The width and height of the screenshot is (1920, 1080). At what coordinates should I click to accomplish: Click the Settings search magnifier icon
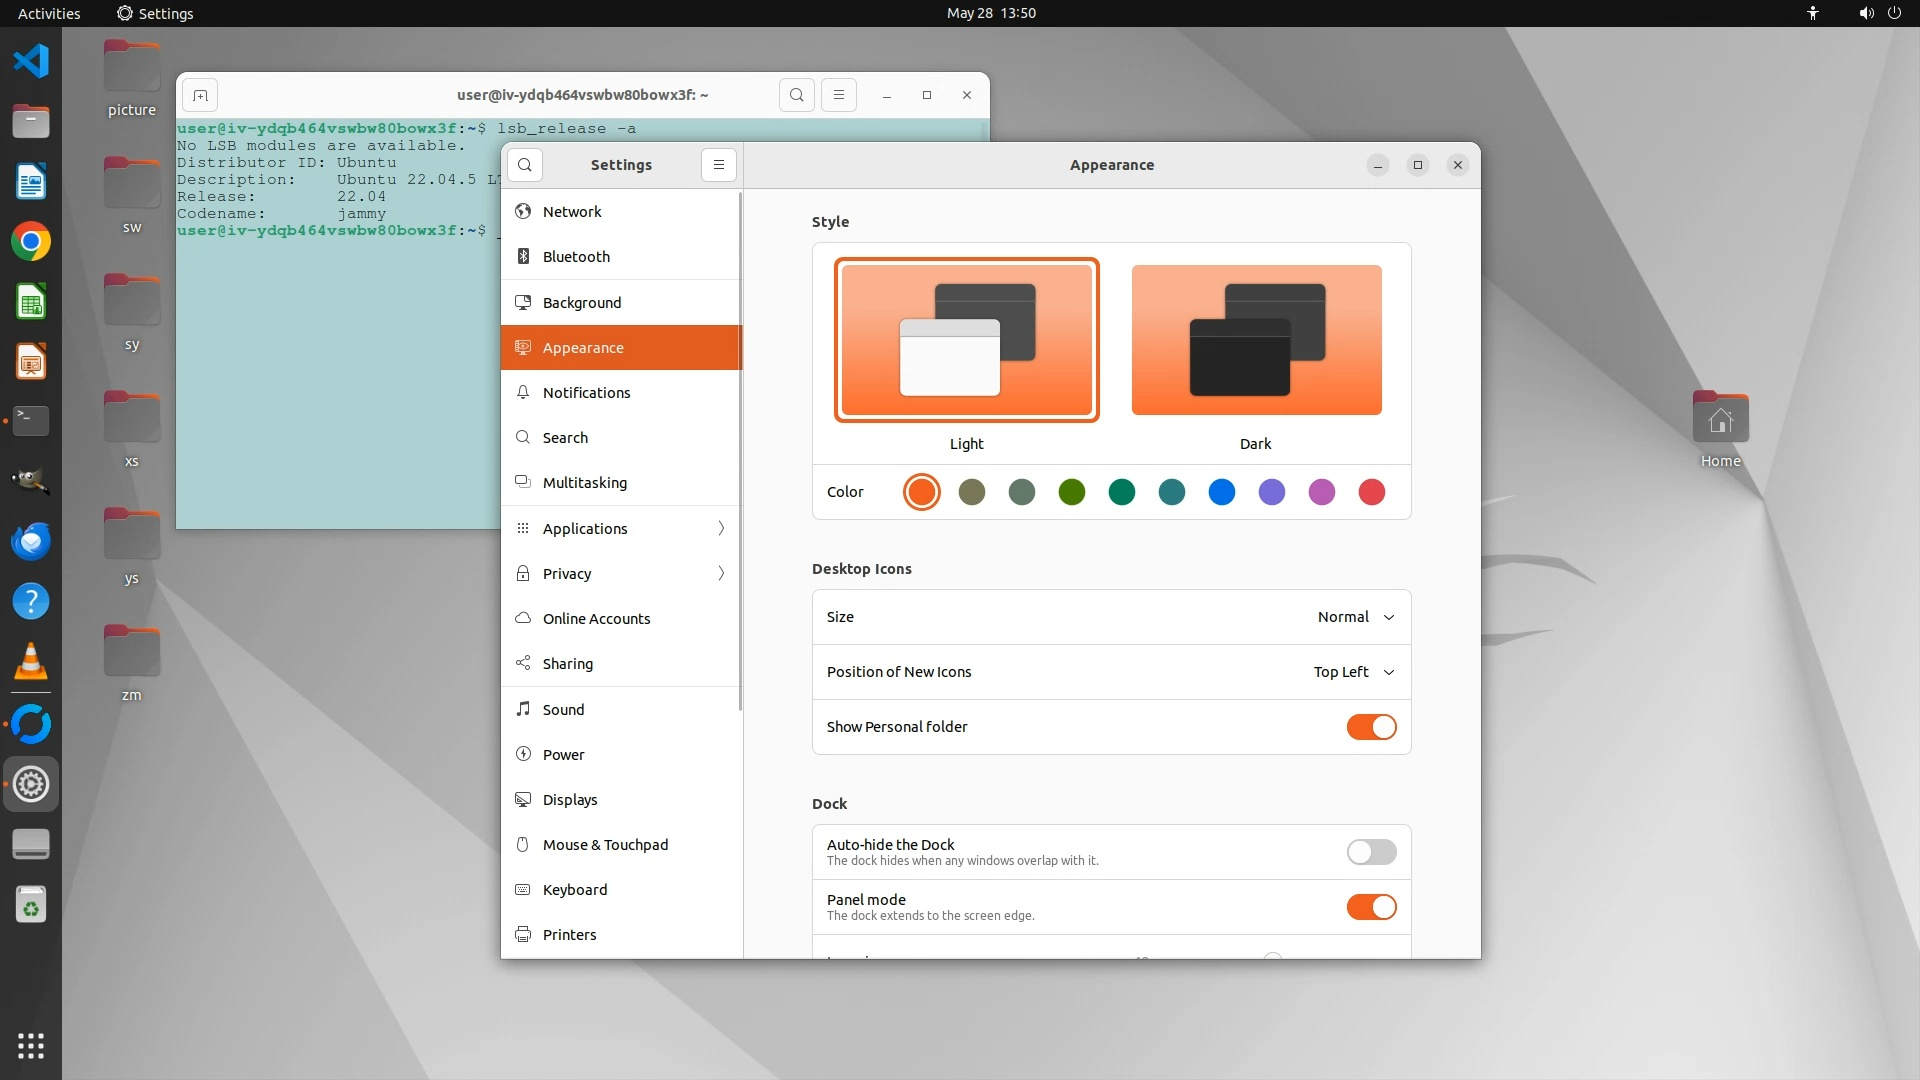click(525, 165)
